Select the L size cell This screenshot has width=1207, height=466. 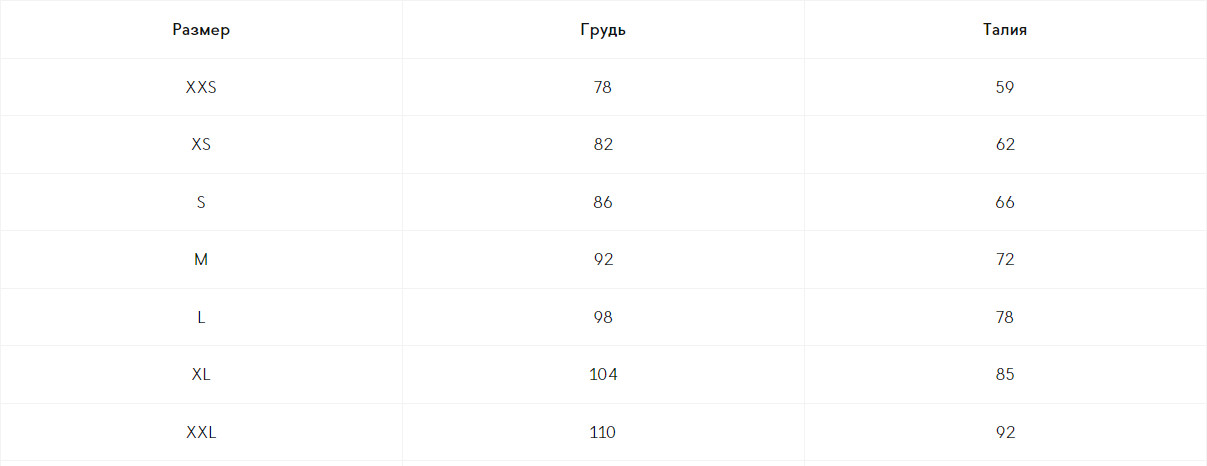[x=201, y=317]
